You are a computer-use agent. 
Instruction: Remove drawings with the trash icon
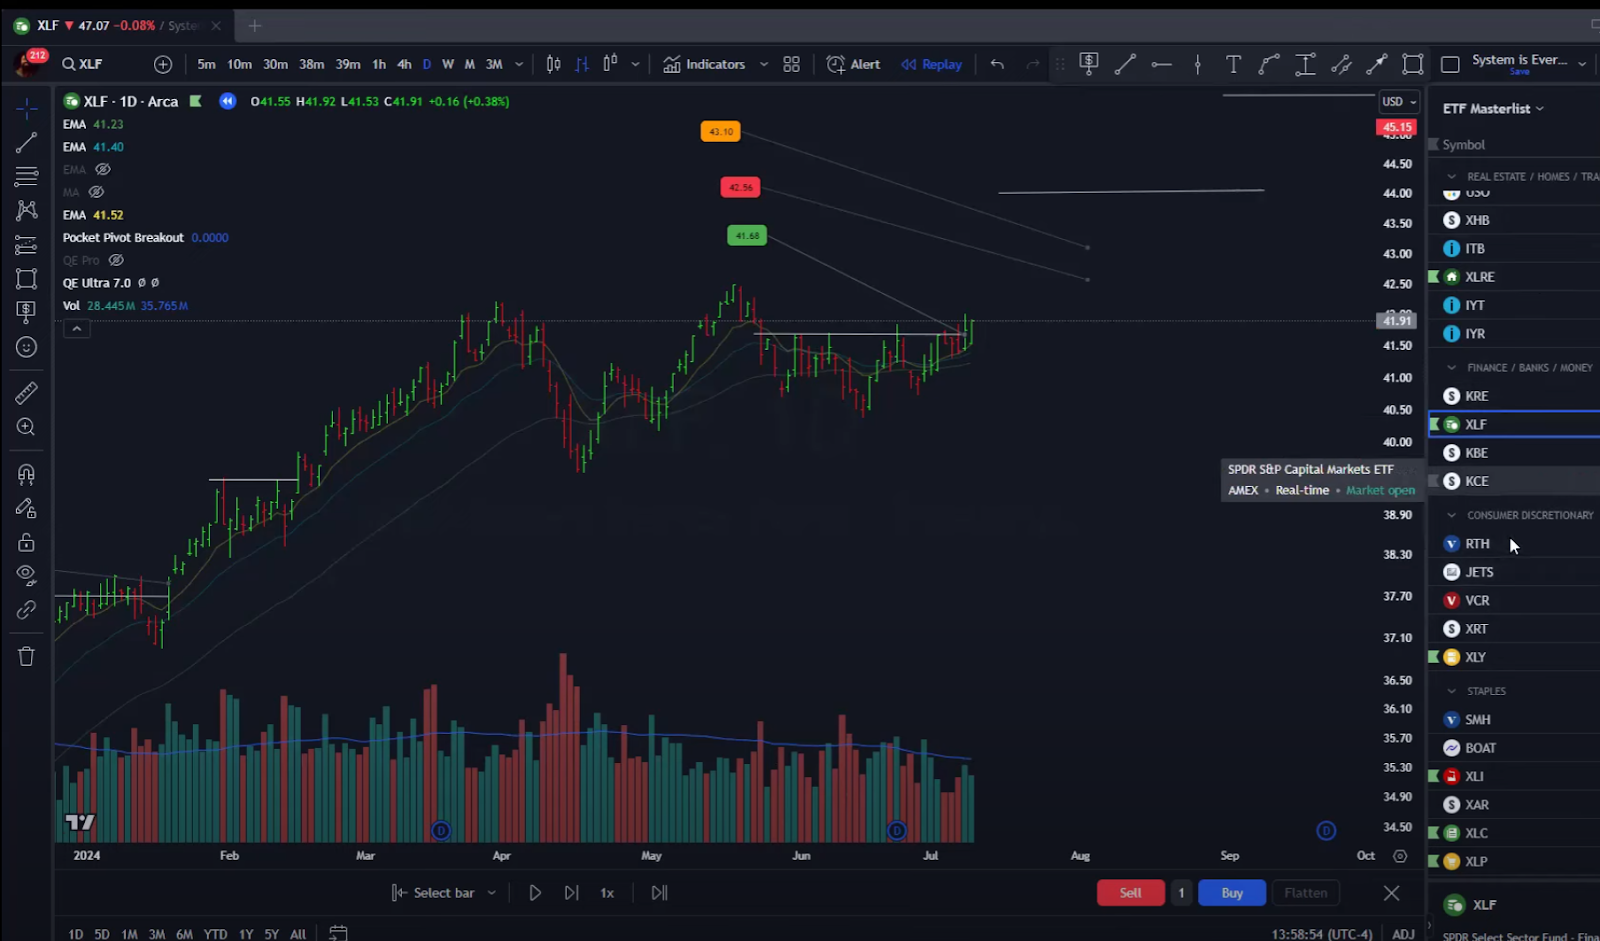(x=26, y=656)
